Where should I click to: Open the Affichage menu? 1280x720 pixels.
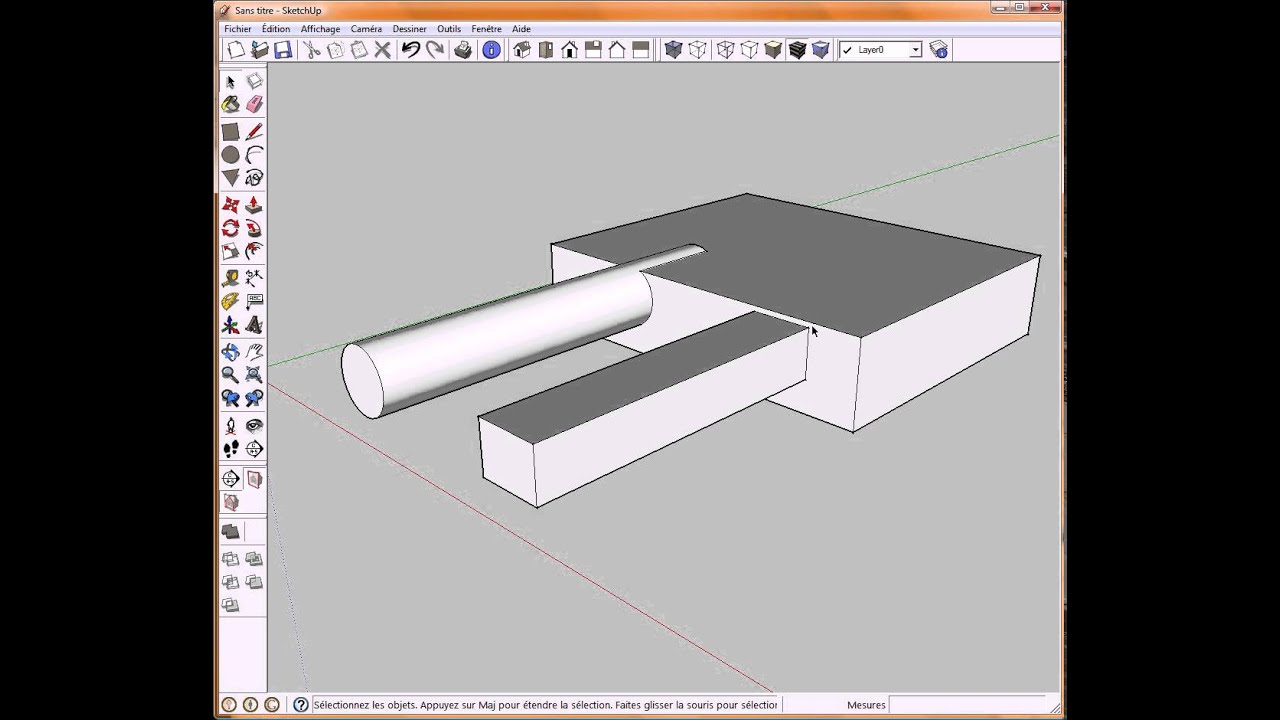[x=320, y=29]
